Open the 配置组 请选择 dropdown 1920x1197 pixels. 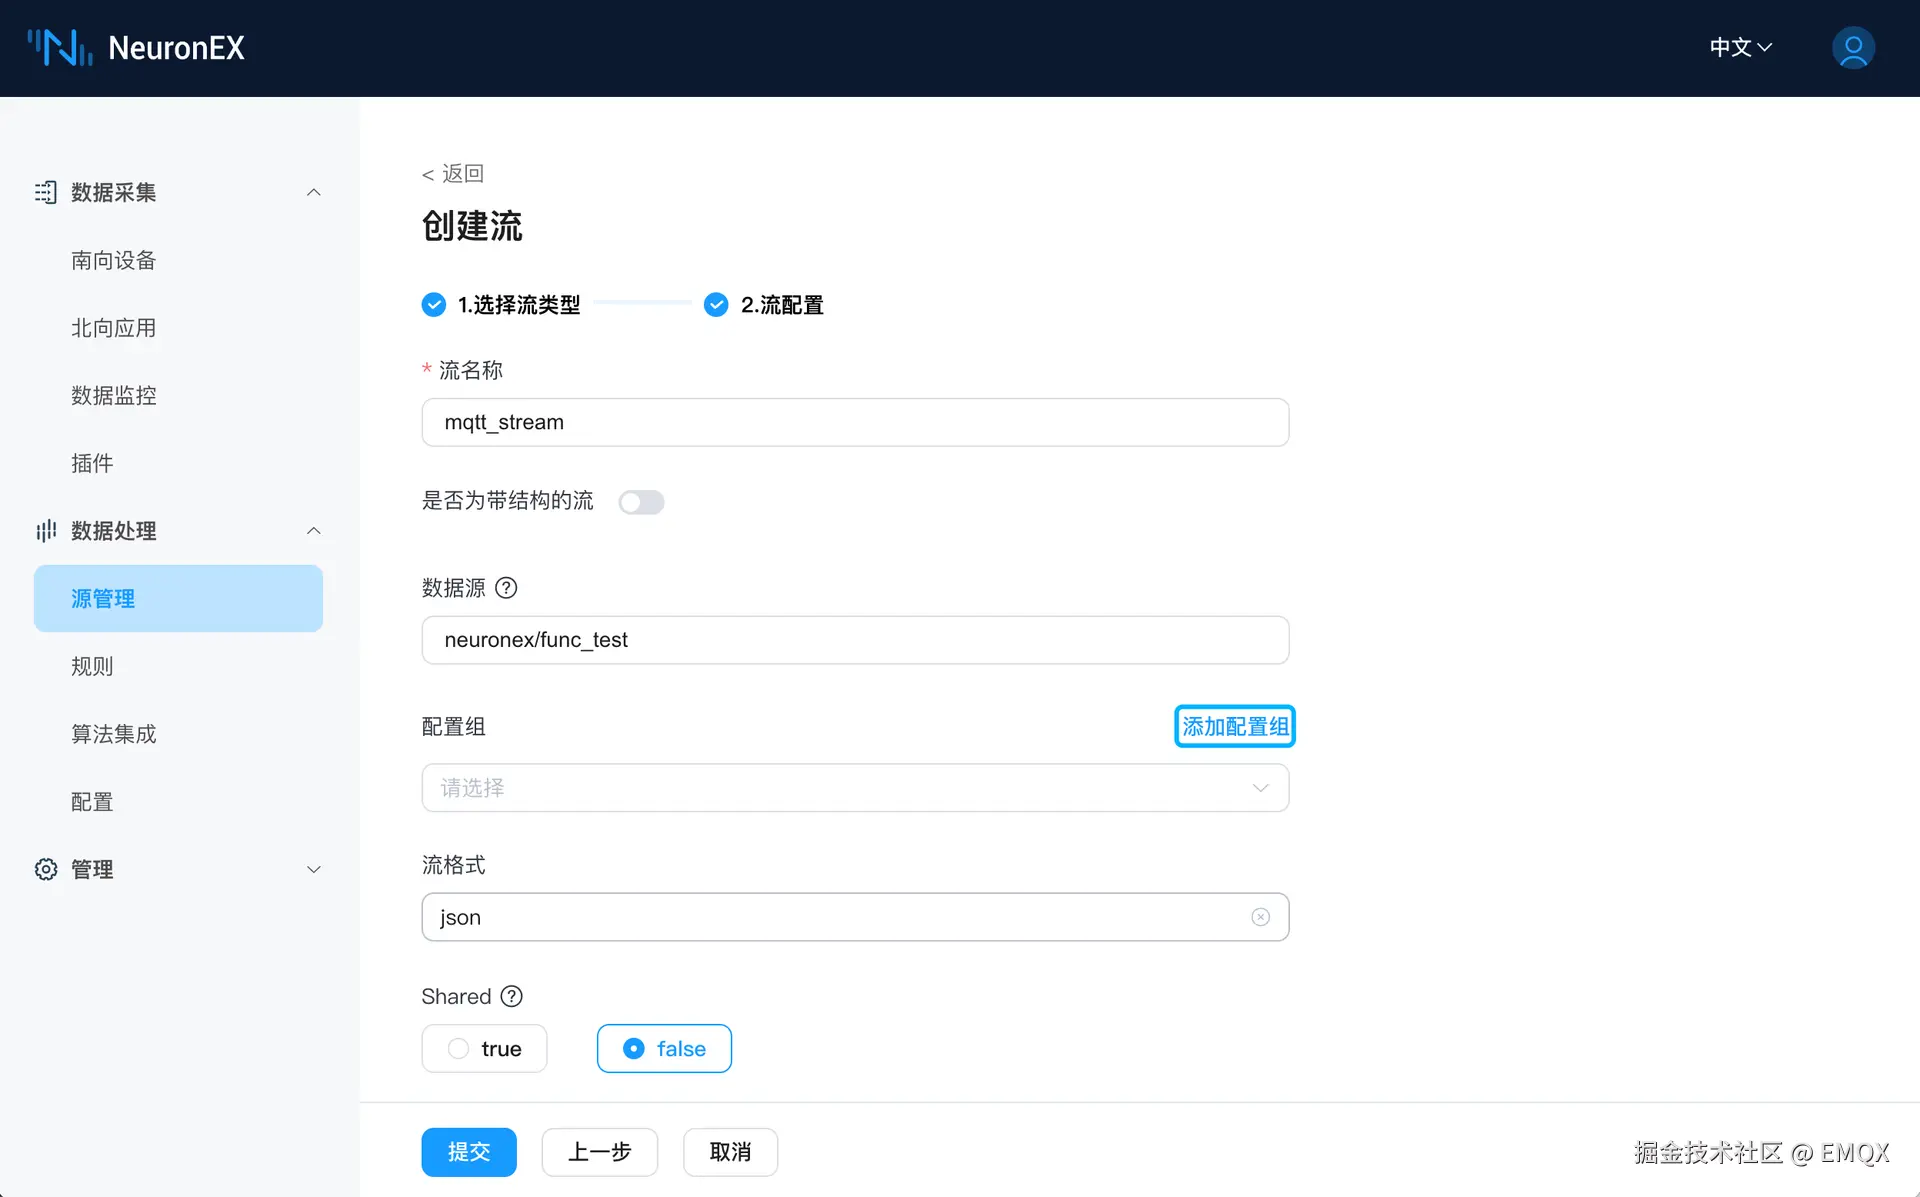(855, 788)
